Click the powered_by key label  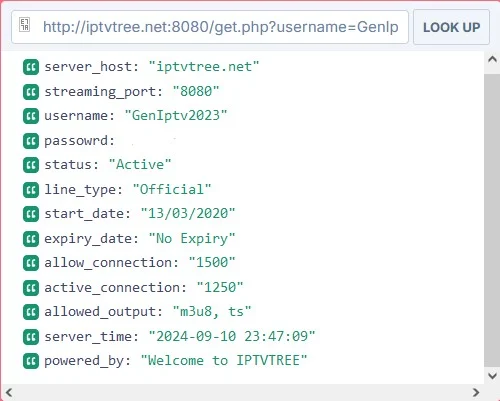(87, 361)
